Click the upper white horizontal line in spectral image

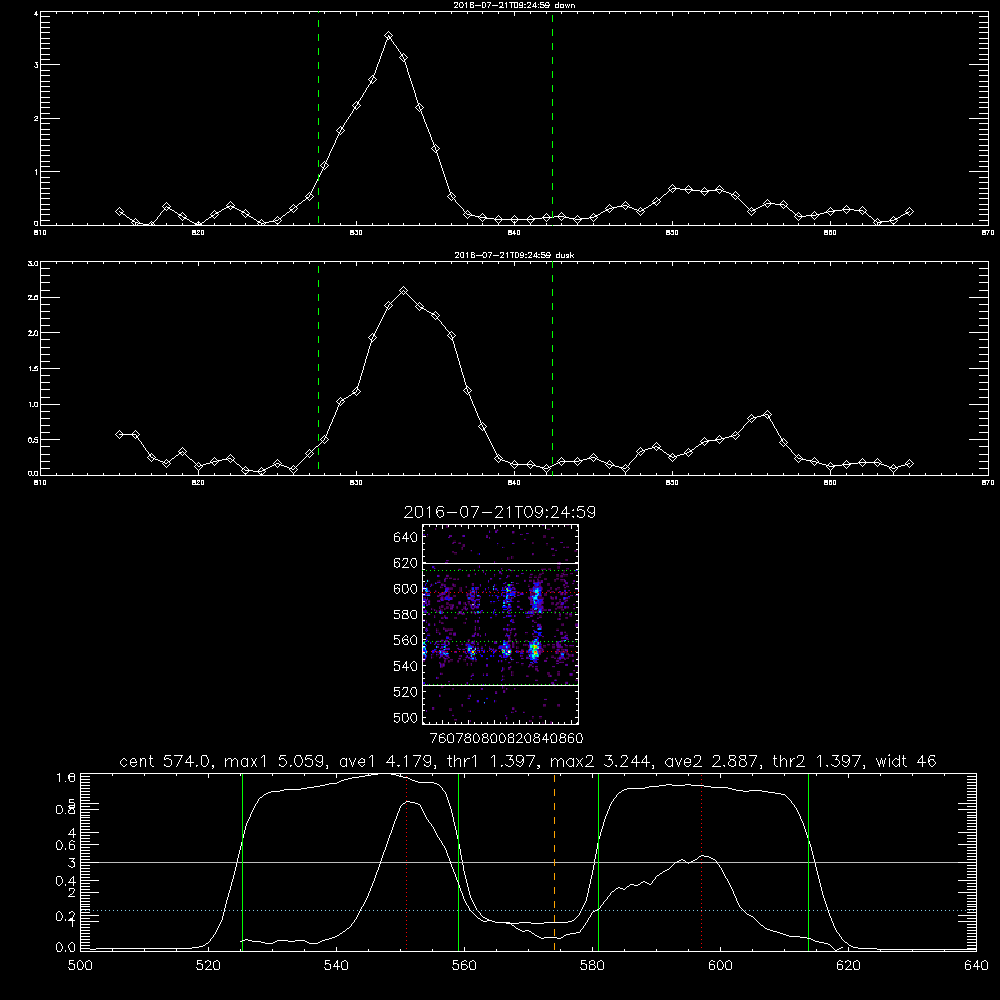(x=500, y=563)
